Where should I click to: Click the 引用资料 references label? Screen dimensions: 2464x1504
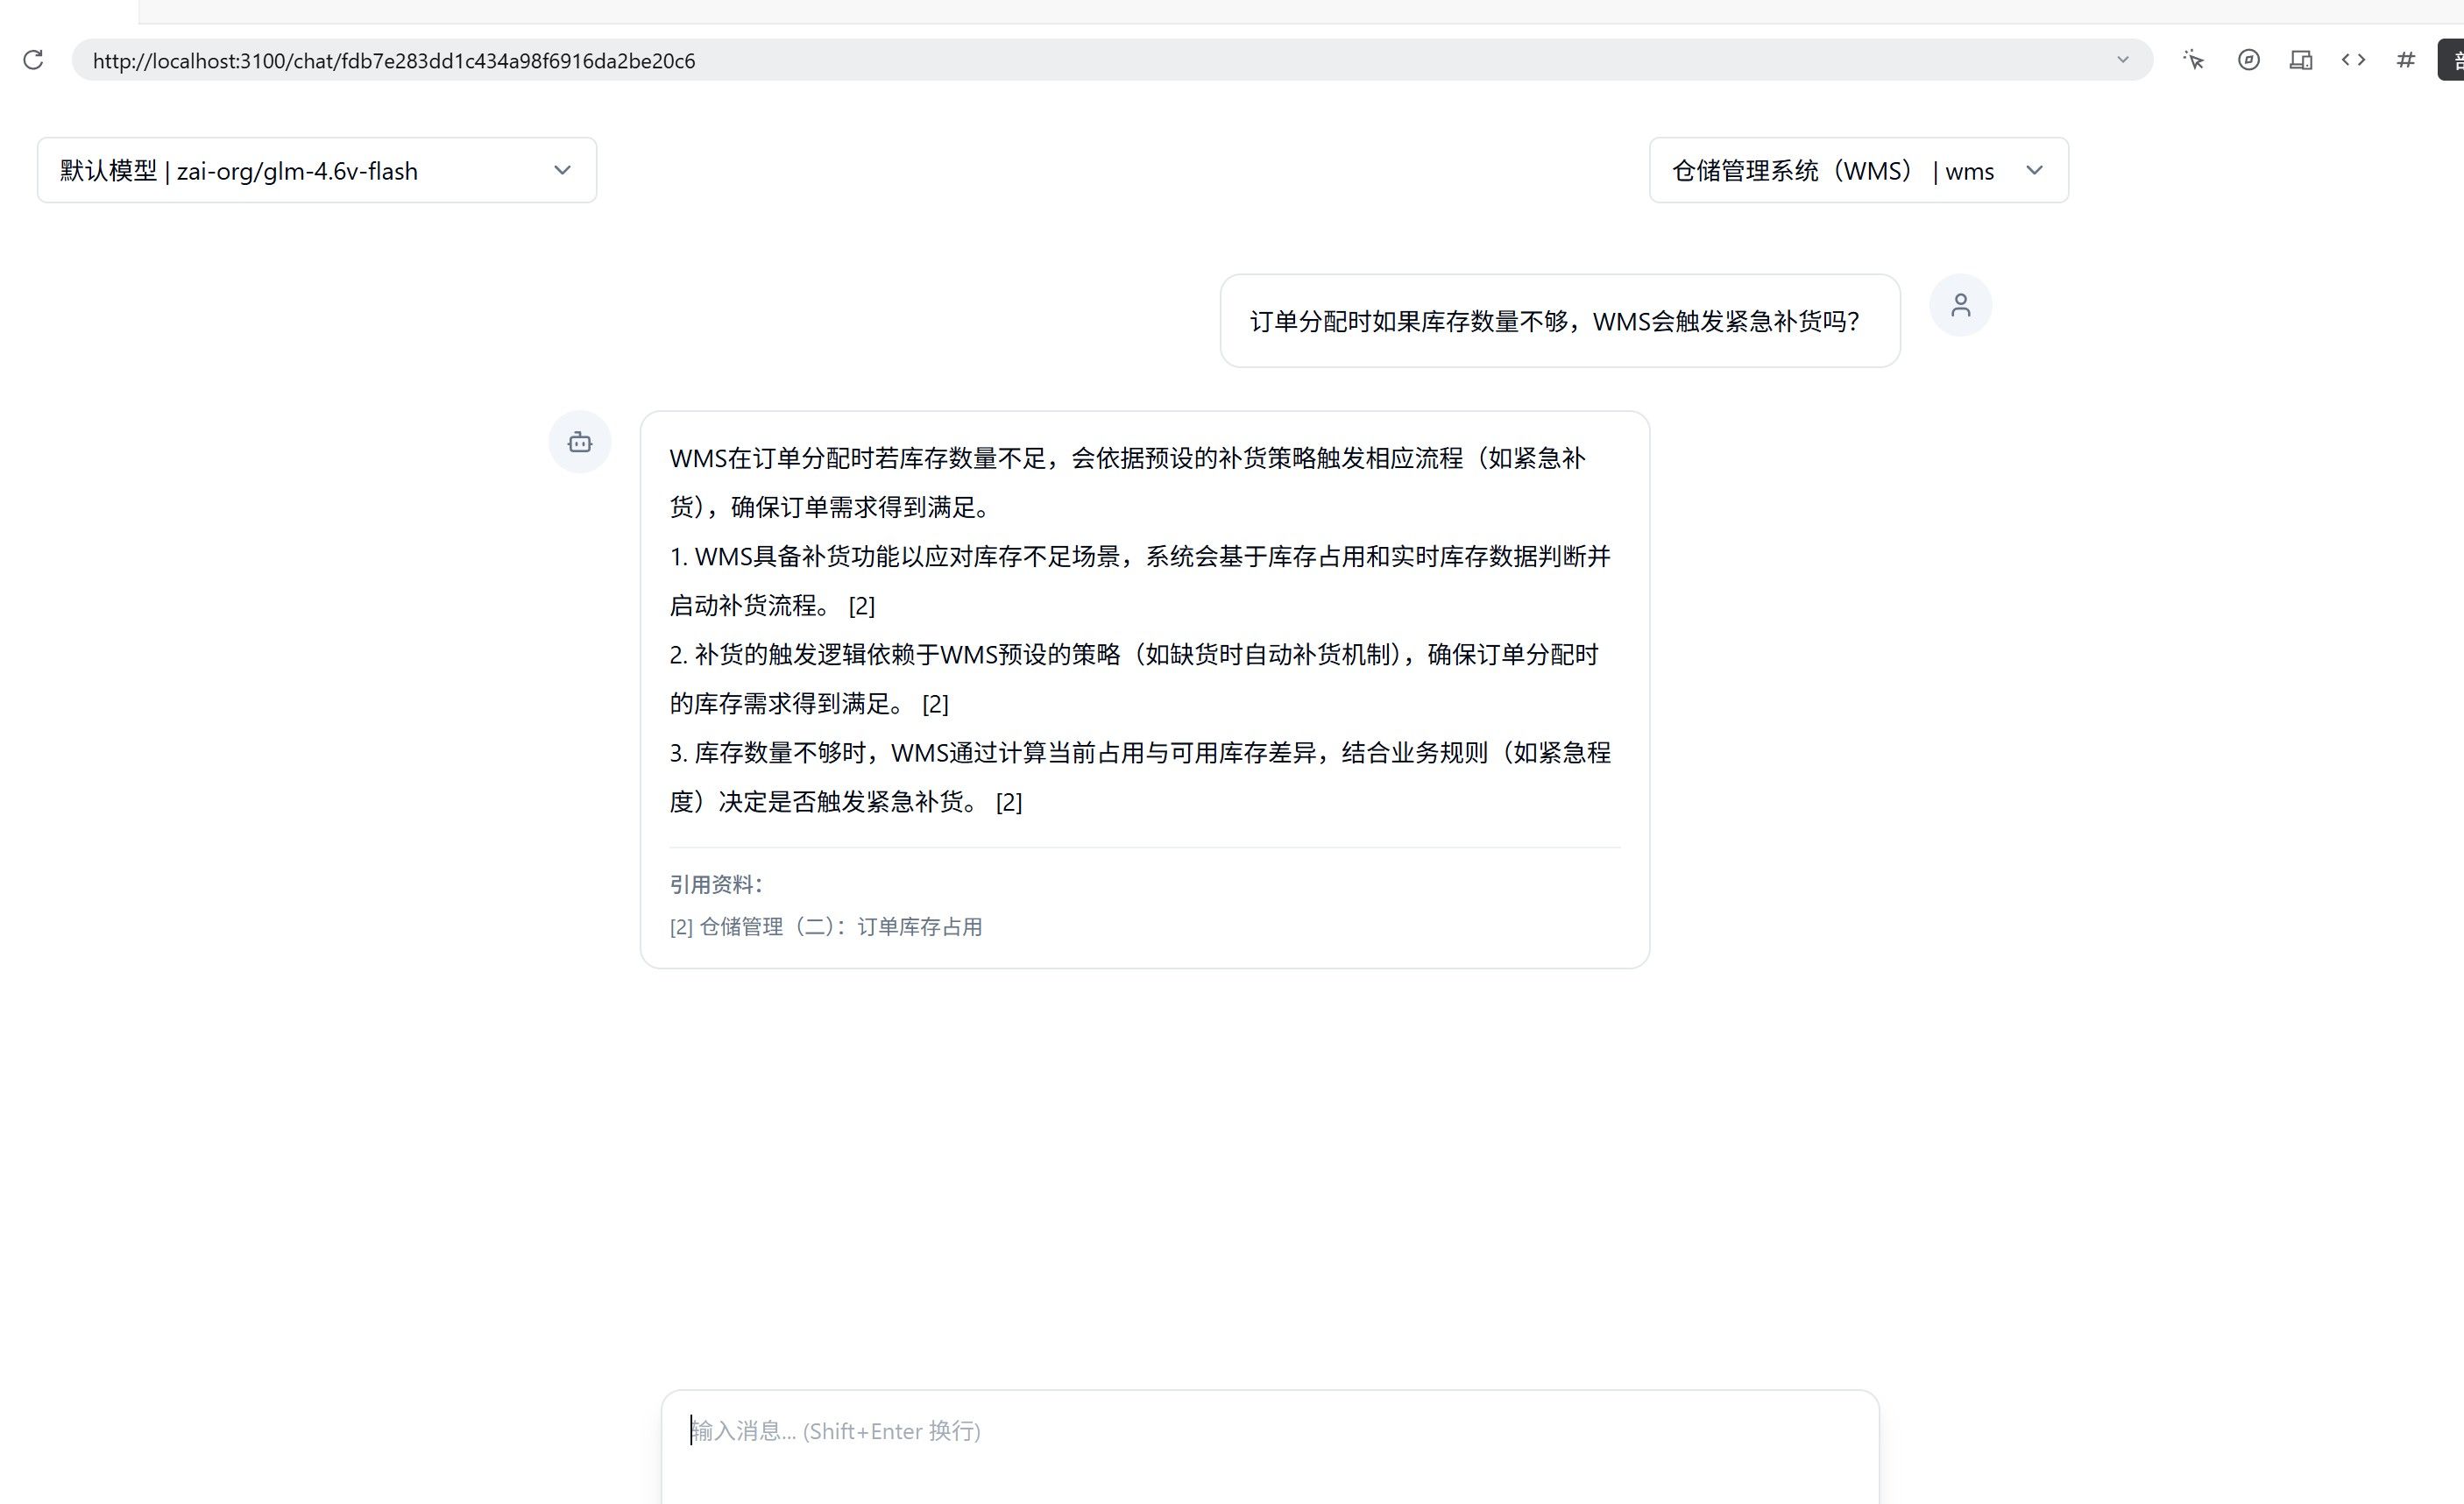(716, 885)
